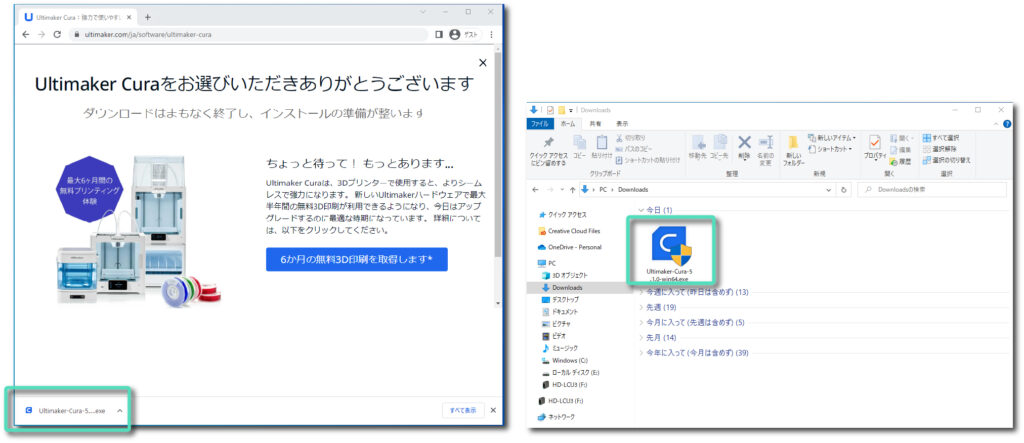Screen dimensions: 1024x443
Task: Click the 新しいフォルダー ribbon icon
Action: coord(793,150)
